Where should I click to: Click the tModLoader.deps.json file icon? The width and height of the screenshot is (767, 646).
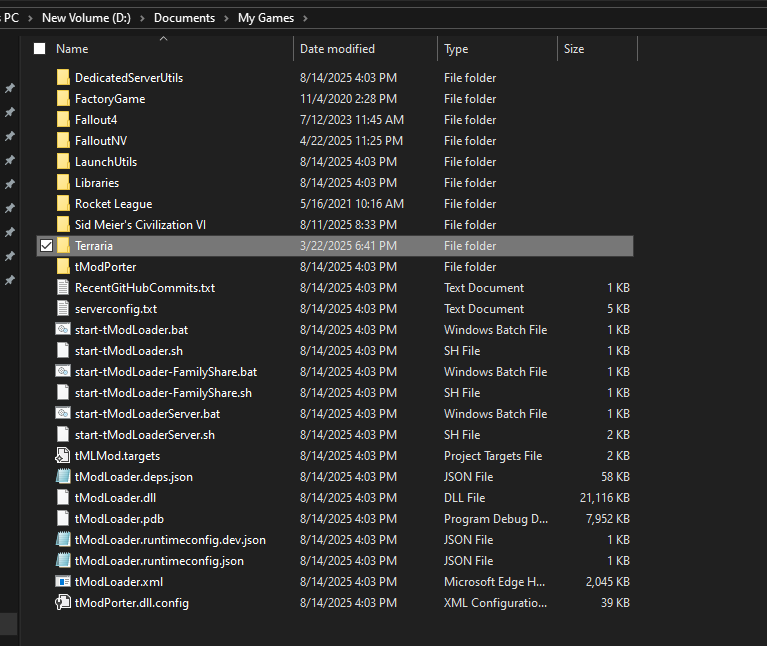[63, 476]
